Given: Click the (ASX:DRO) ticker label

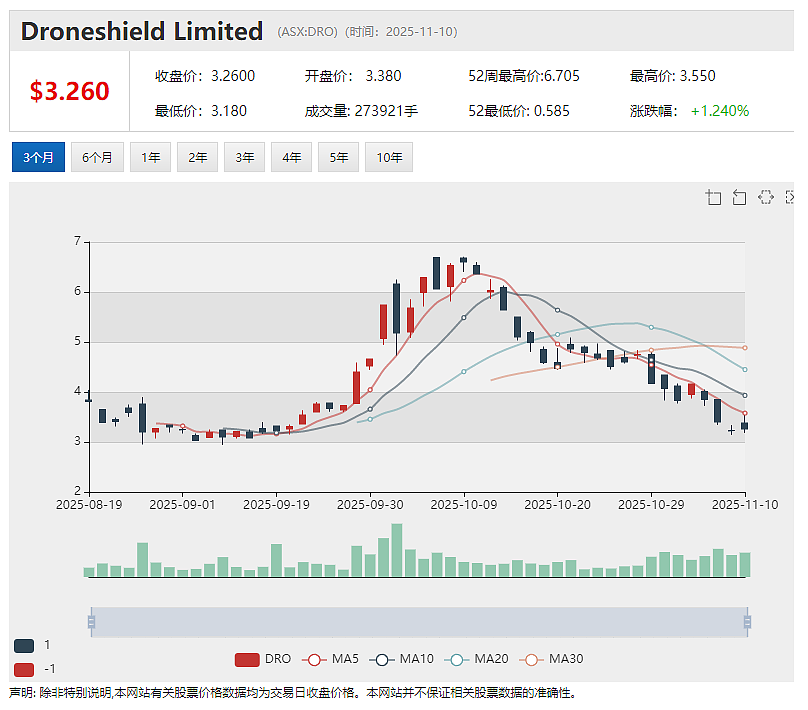Looking at the screenshot, I should 307,32.
